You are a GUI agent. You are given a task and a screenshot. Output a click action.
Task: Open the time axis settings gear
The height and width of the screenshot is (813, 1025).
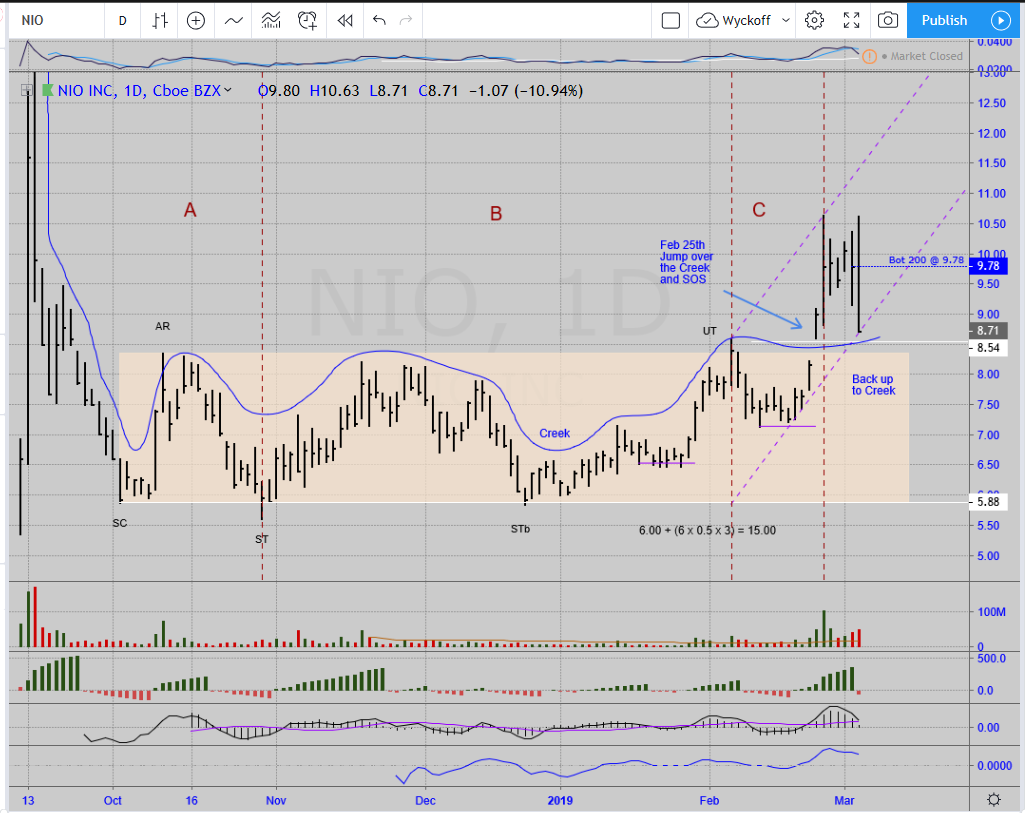tap(993, 799)
